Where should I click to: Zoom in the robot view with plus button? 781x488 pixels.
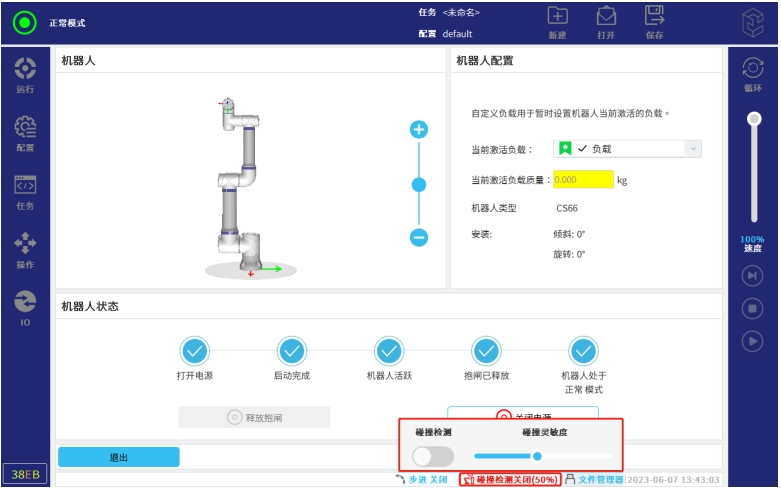point(419,130)
